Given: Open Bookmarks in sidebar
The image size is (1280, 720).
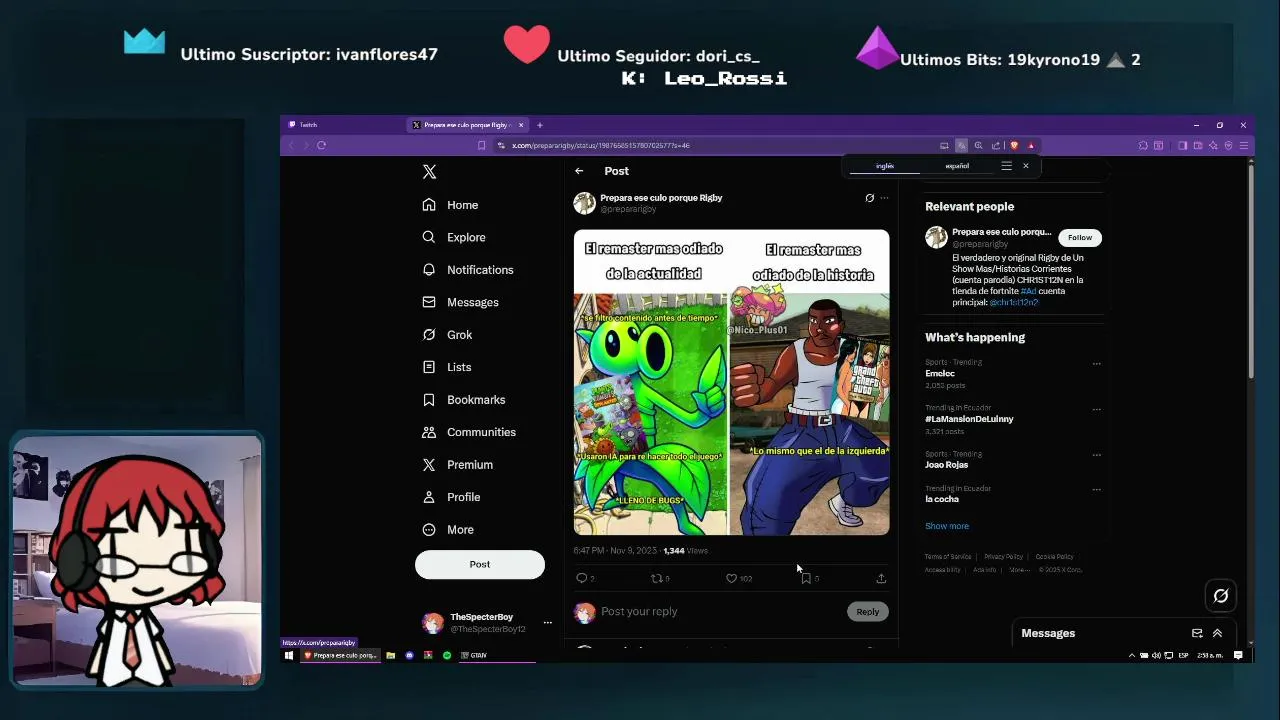Looking at the screenshot, I should click(463, 400).
